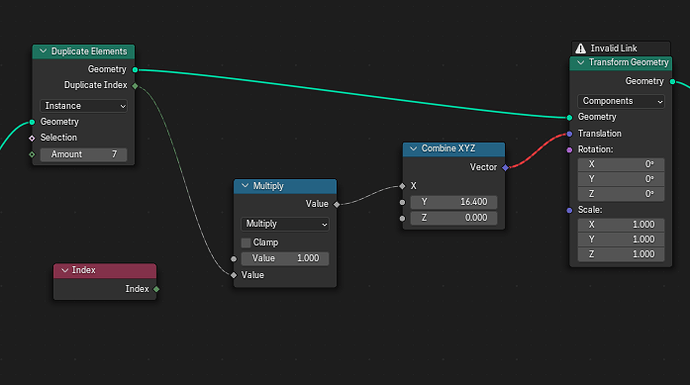Viewport: 690px width, 385px height.
Task: Click the Duplicate Index label
Action: pyautogui.click(x=95, y=85)
